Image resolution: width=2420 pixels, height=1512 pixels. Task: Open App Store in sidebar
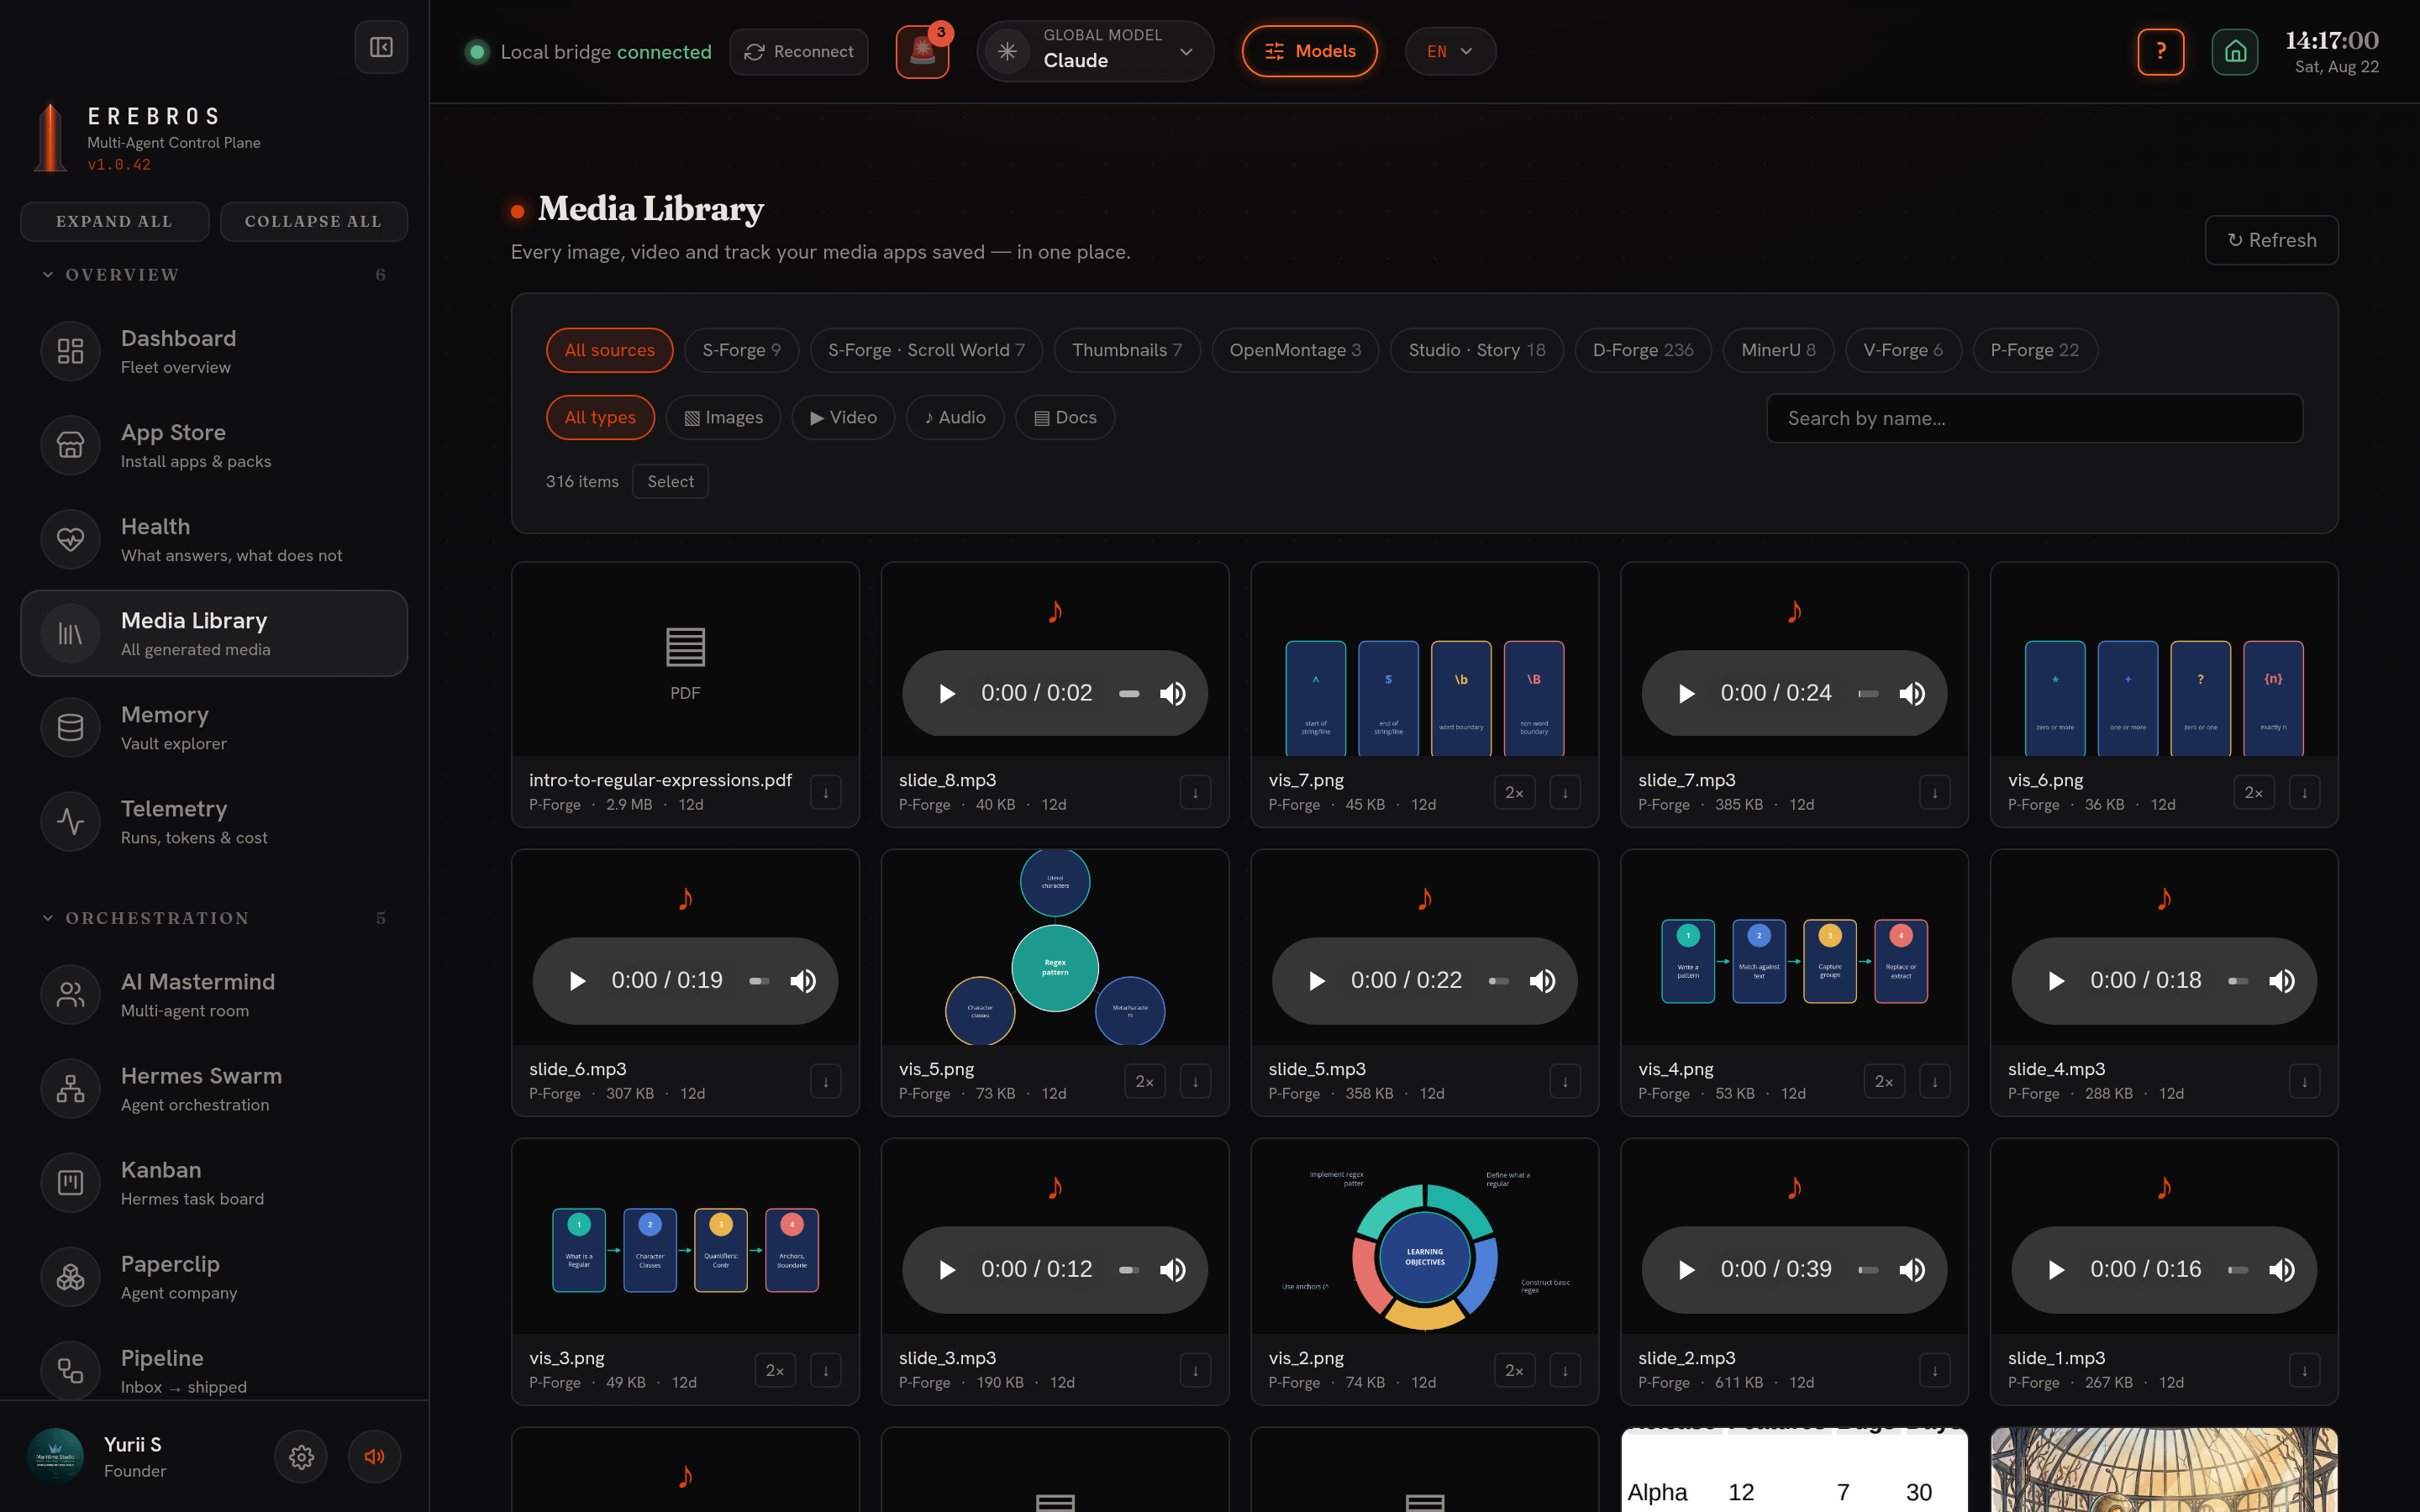214,445
